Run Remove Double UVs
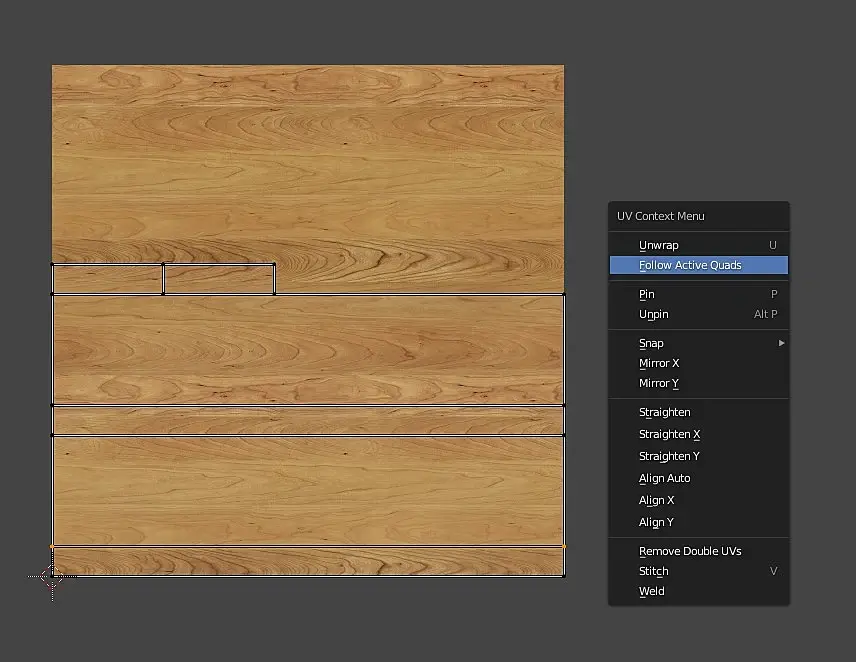The width and height of the screenshot is (856, 662). [690, 551]
